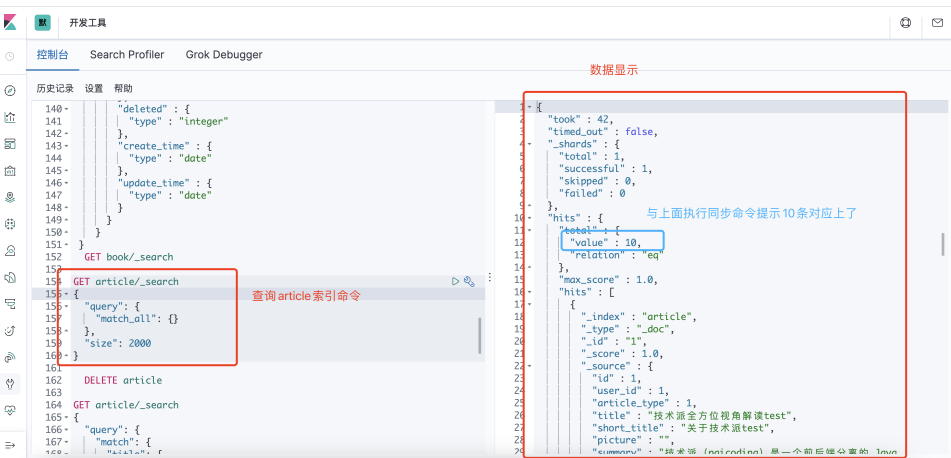Open Discover from the compass icon
The width and height of the screenshot is (951, 458).
click(x=10, y=90)
